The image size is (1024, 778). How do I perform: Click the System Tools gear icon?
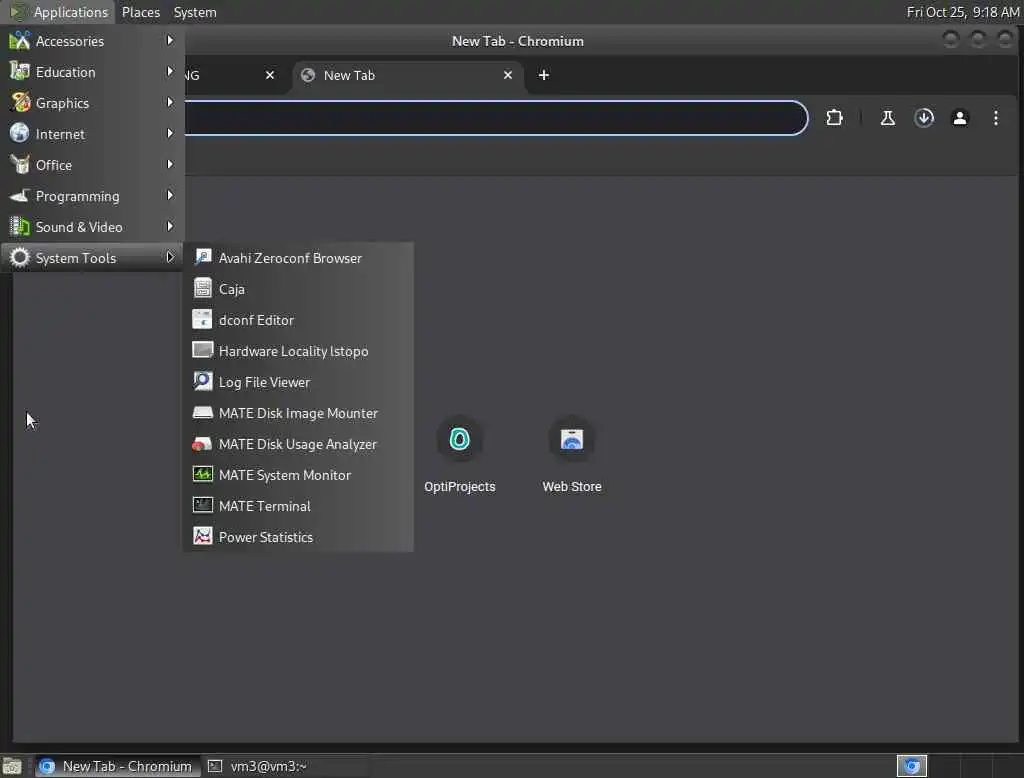pyautogui.click(x=20, y=257)
